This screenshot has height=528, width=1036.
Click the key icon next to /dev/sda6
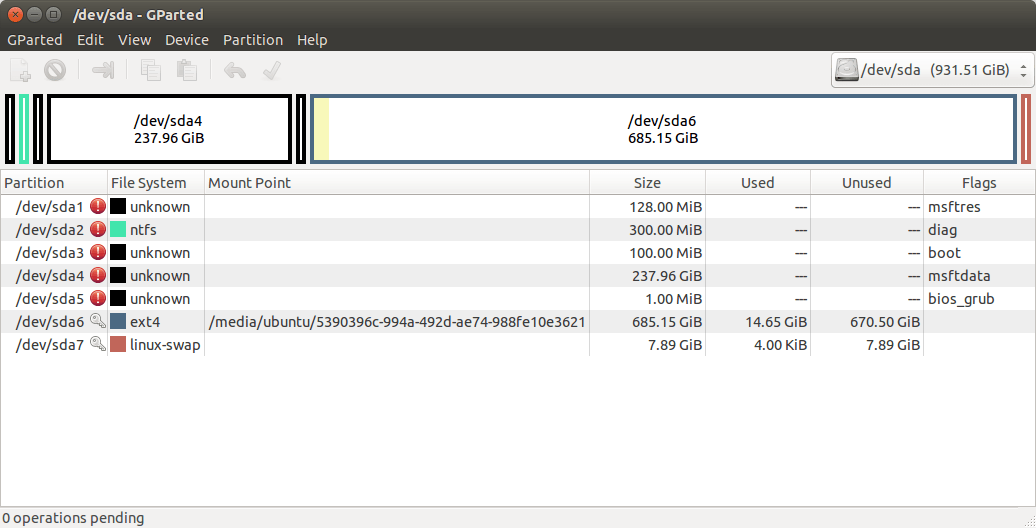tap(98, 322)
